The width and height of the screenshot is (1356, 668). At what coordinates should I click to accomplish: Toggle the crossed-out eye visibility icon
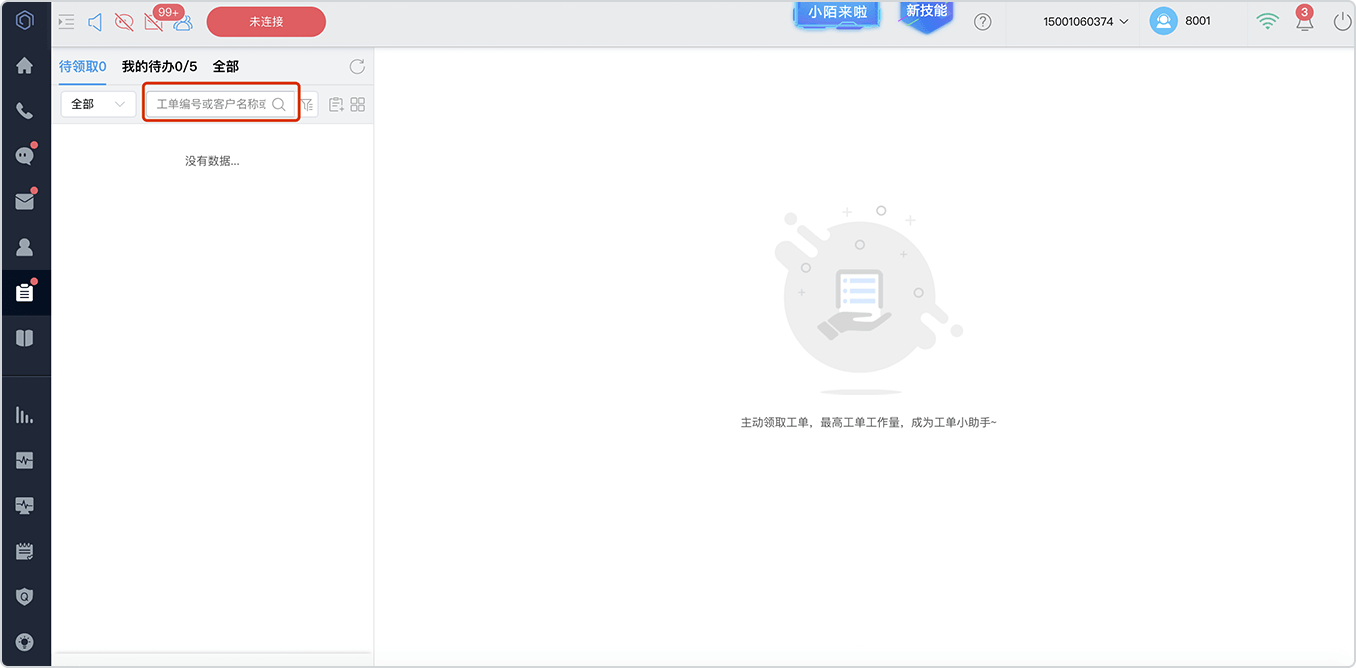(x=124, y=22)
